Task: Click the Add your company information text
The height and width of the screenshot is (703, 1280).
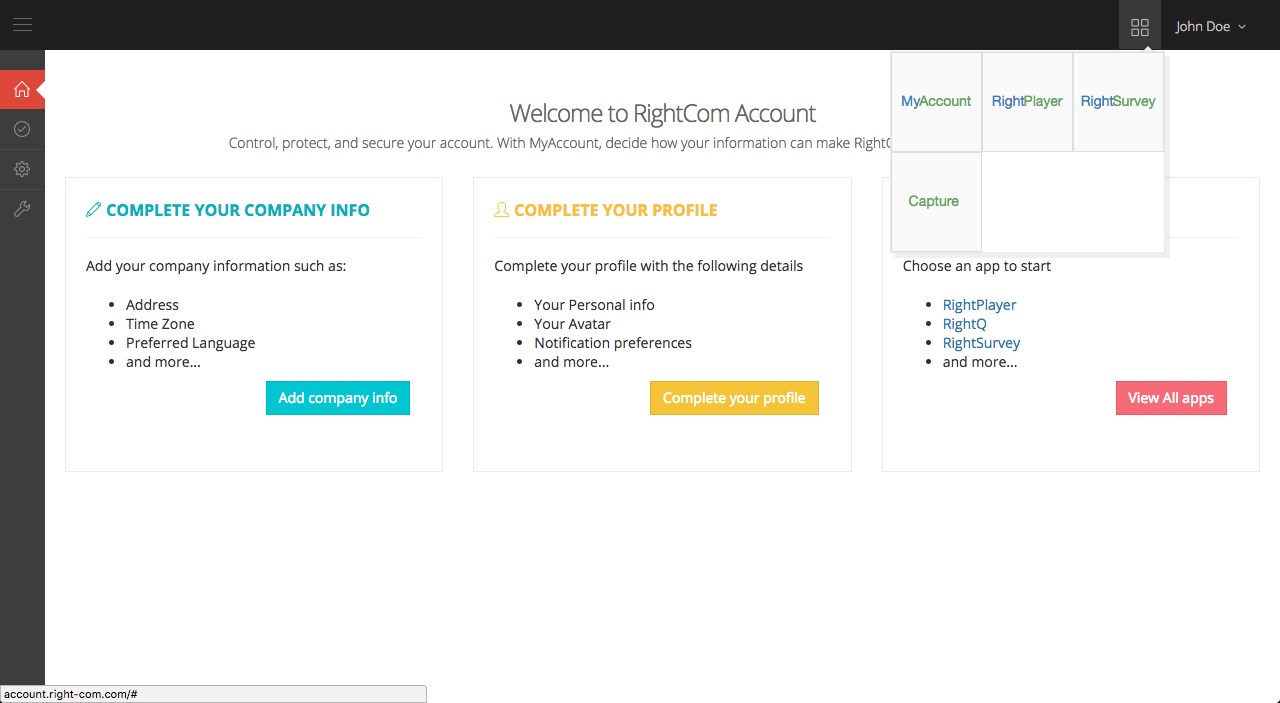Action: 216,266
